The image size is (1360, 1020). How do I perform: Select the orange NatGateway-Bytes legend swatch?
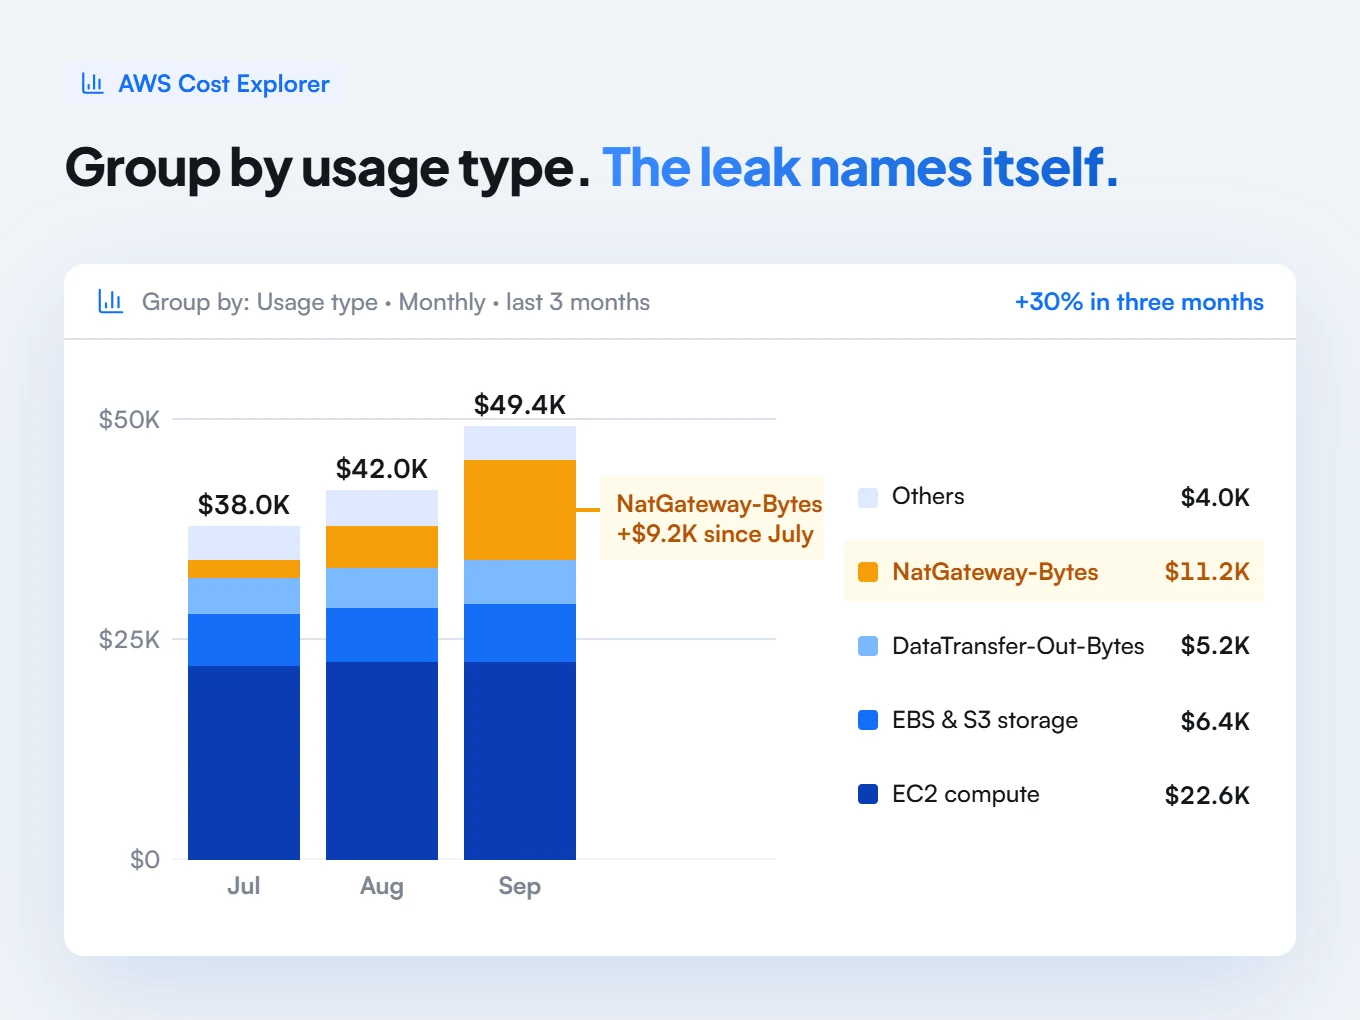coord(868,572)
